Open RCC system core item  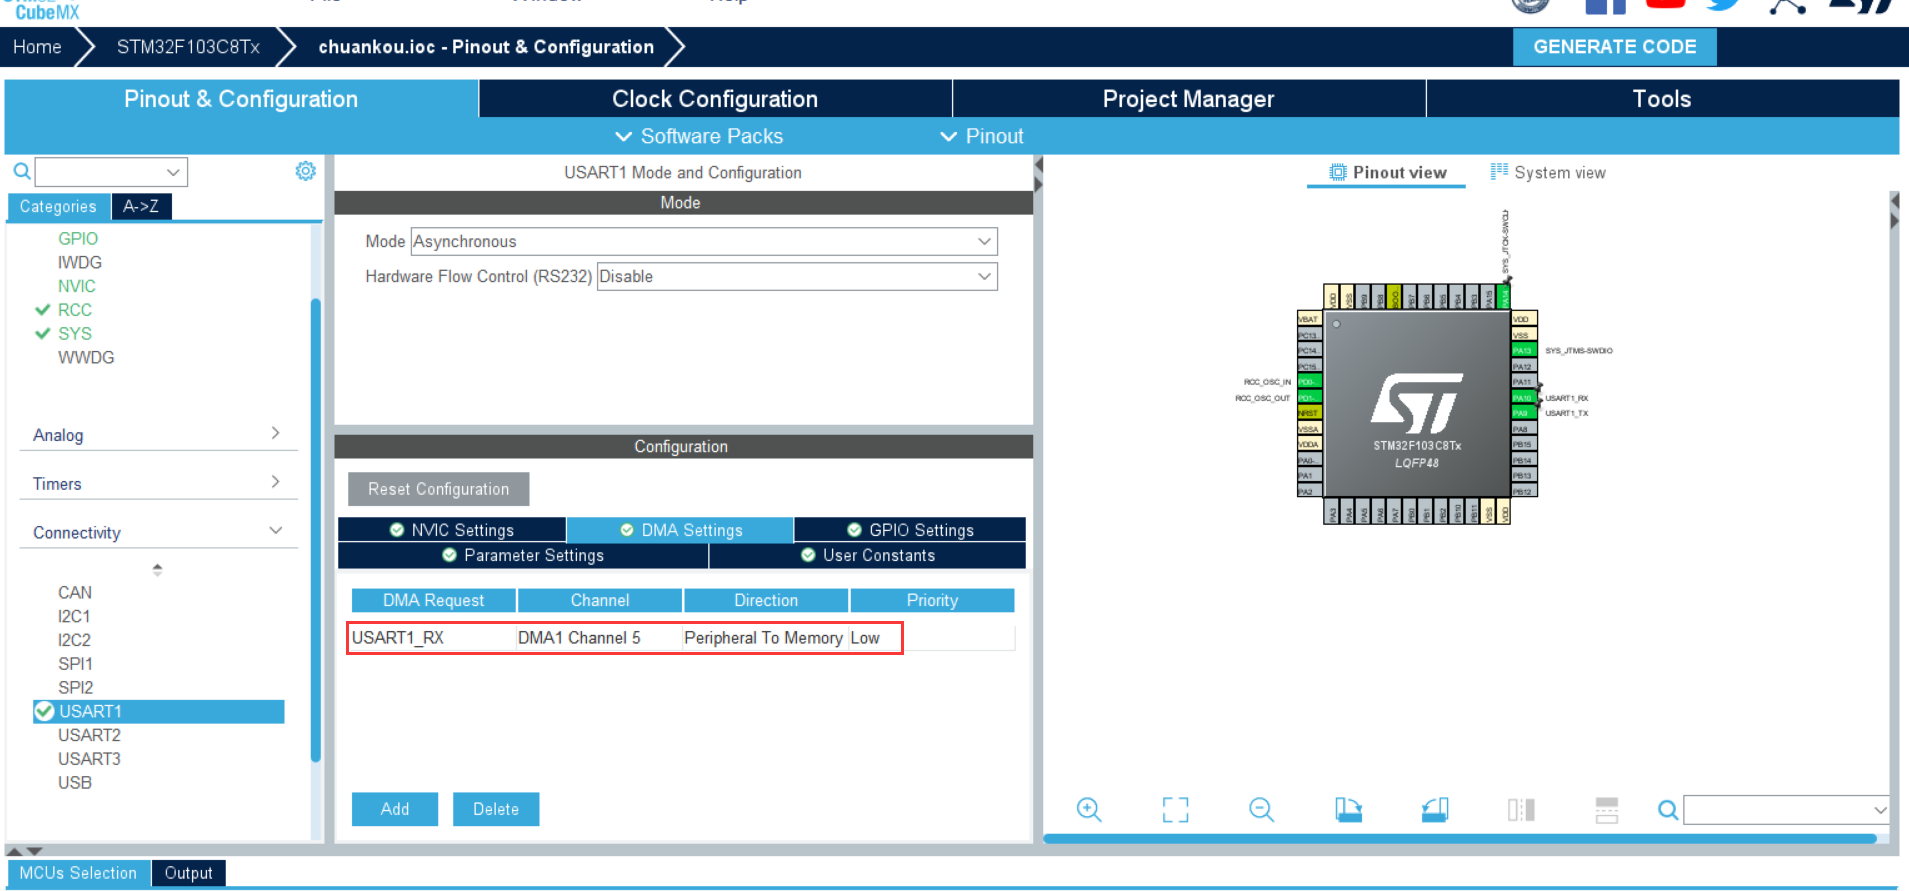pos(75,310)
